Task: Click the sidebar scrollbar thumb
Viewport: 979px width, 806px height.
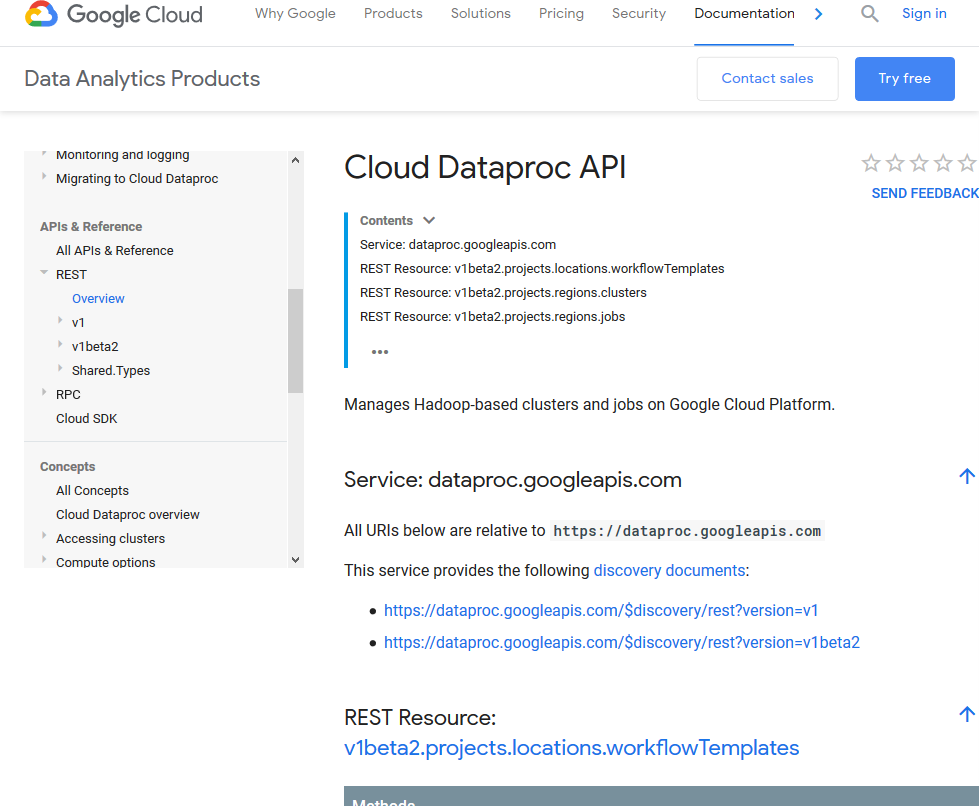Action: 295,341
